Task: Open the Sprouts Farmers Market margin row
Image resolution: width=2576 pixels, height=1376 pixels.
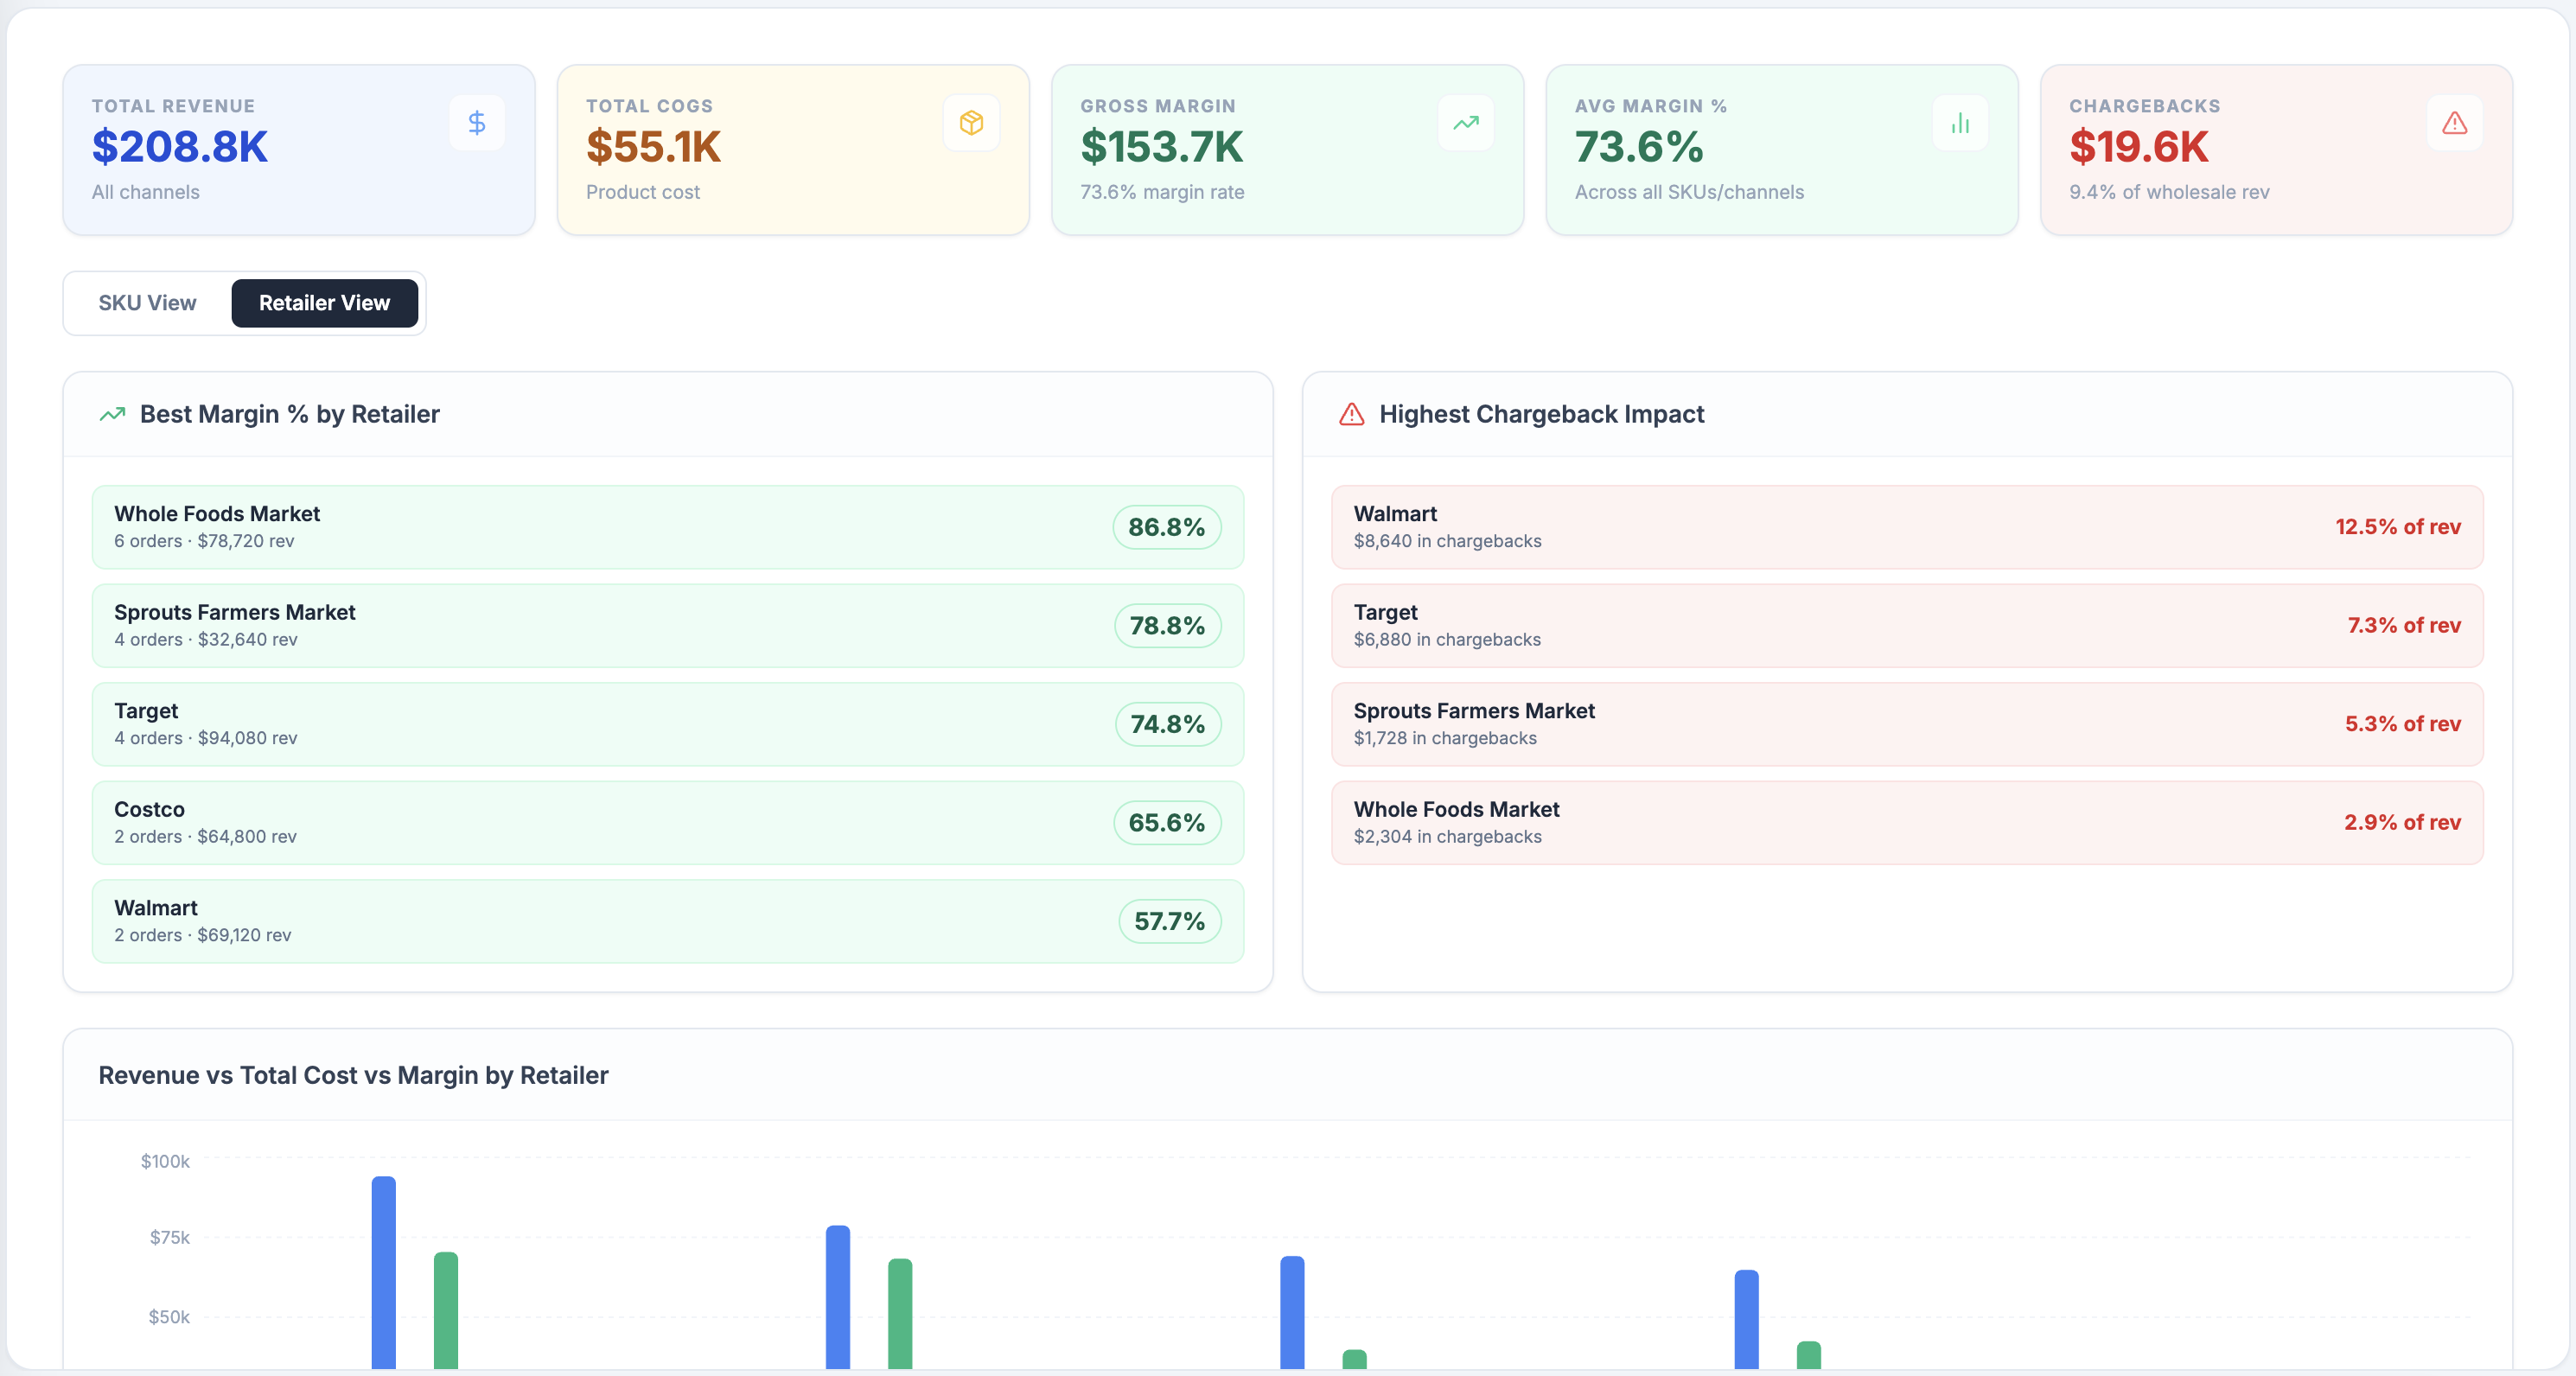Action: tap(668, 626)
